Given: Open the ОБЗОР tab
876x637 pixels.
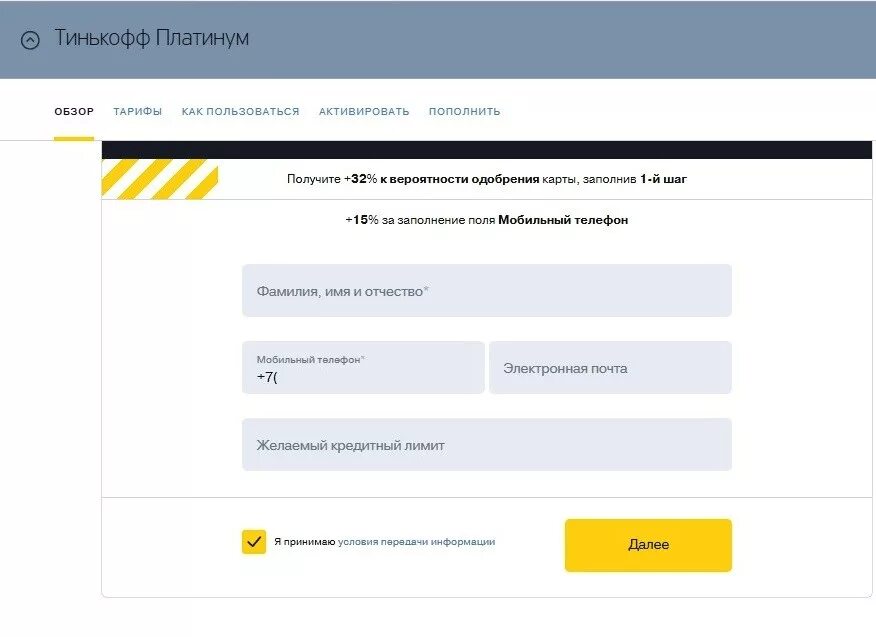Looking at the screenshot, I should click(x=74, y=111).
